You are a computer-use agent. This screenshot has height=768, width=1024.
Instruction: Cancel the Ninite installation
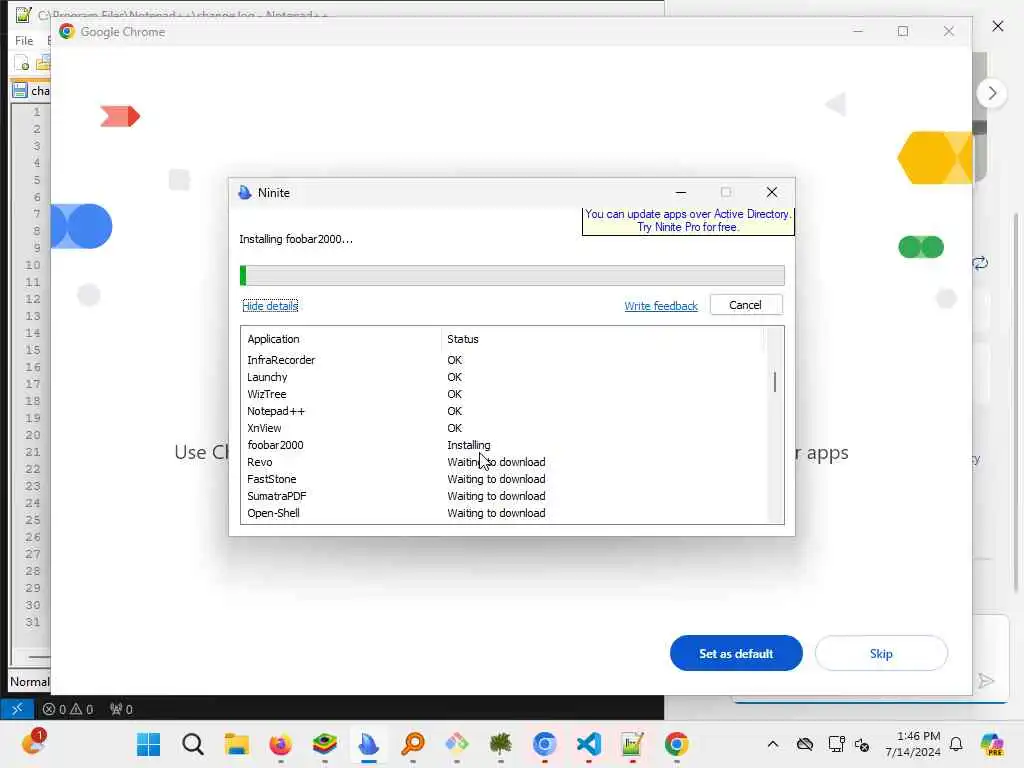(746, 305)
